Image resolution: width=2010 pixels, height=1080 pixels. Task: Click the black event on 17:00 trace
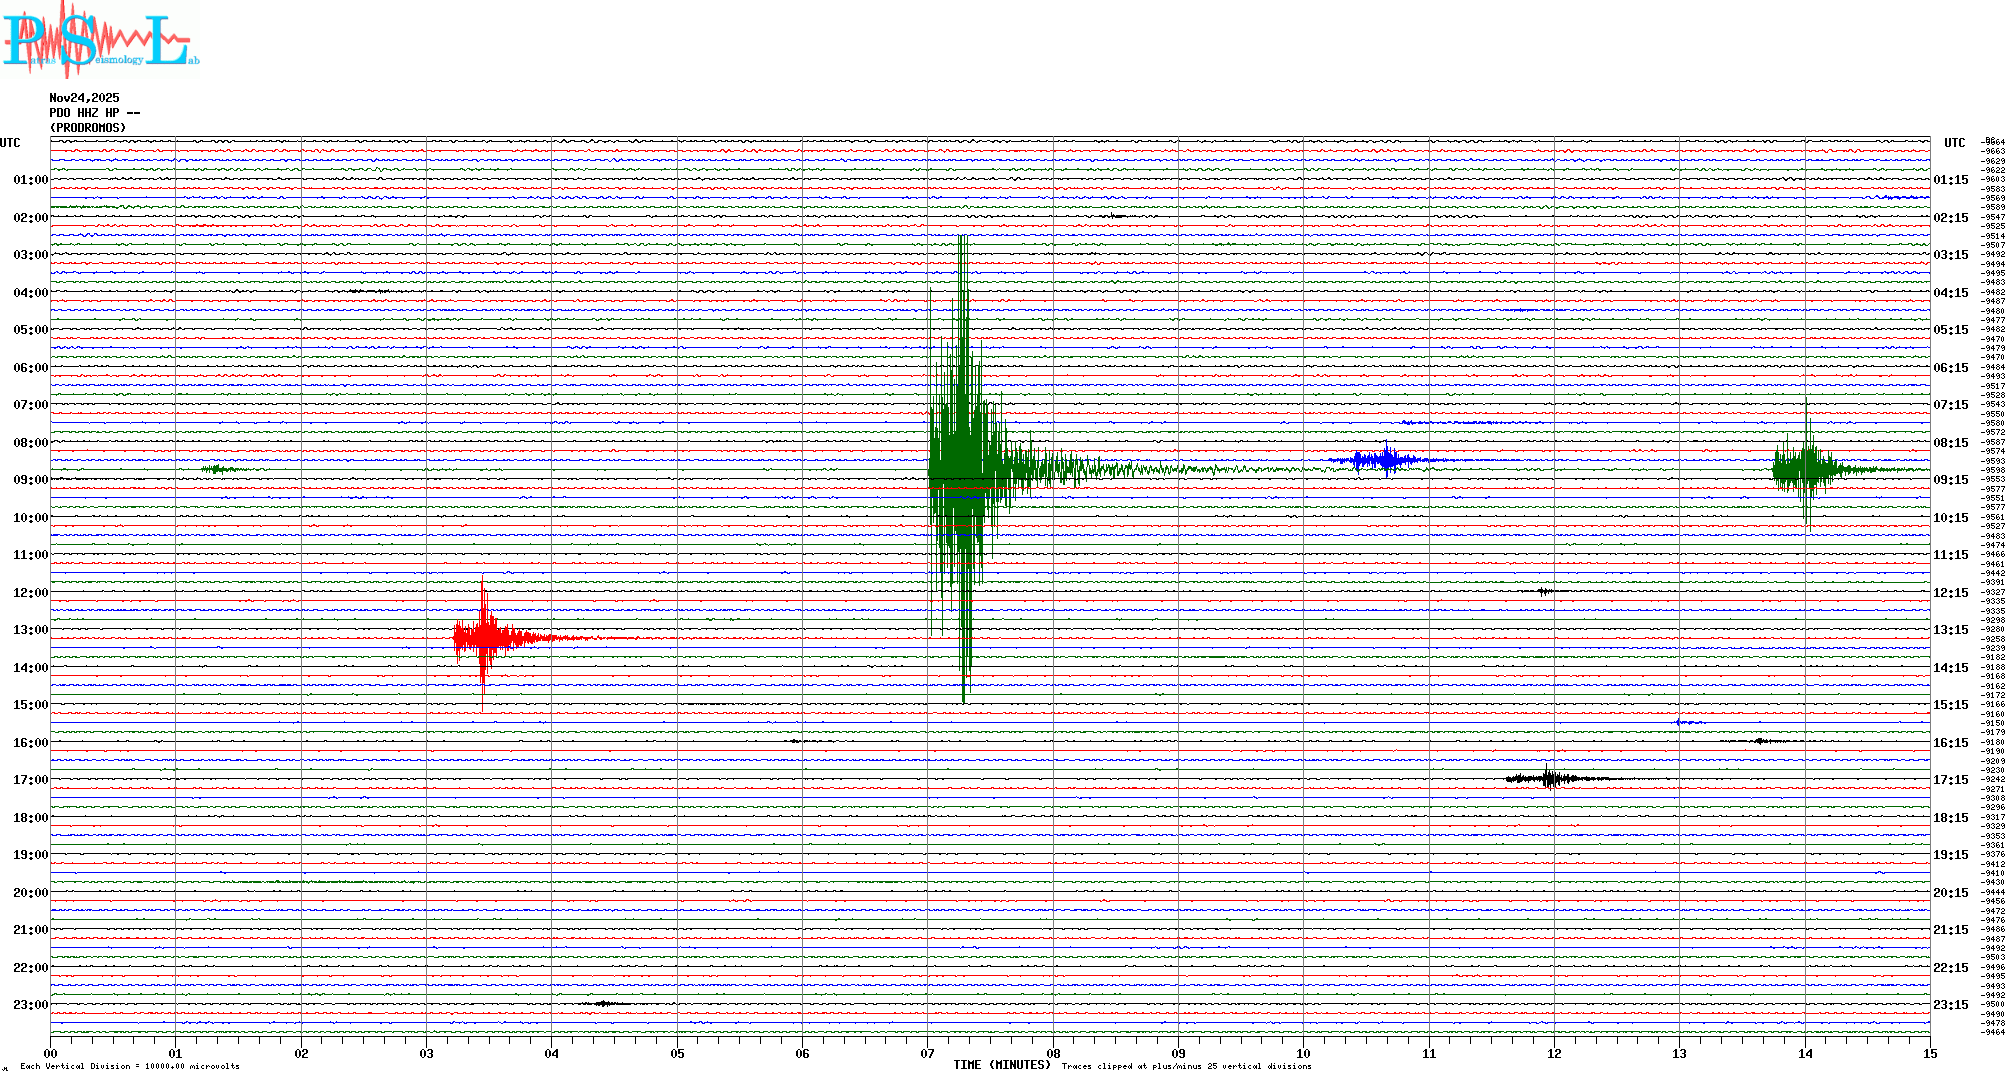pyautogui.click(x=1548, y=778)
